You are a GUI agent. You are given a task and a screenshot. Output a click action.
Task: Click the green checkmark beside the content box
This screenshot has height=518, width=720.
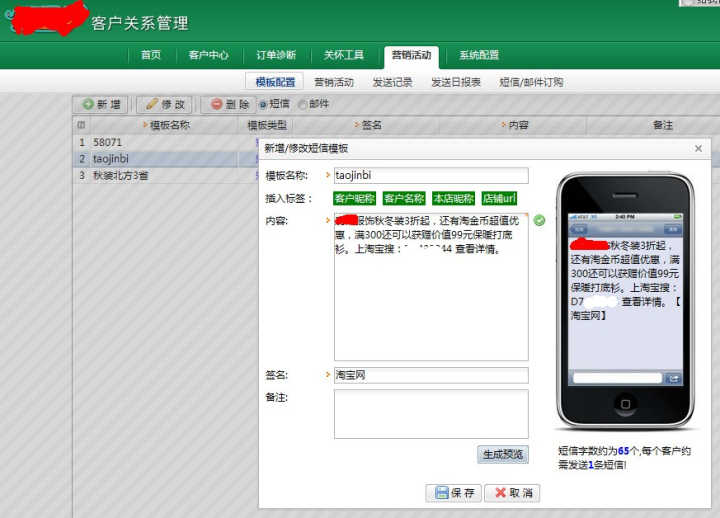(540, 220)
